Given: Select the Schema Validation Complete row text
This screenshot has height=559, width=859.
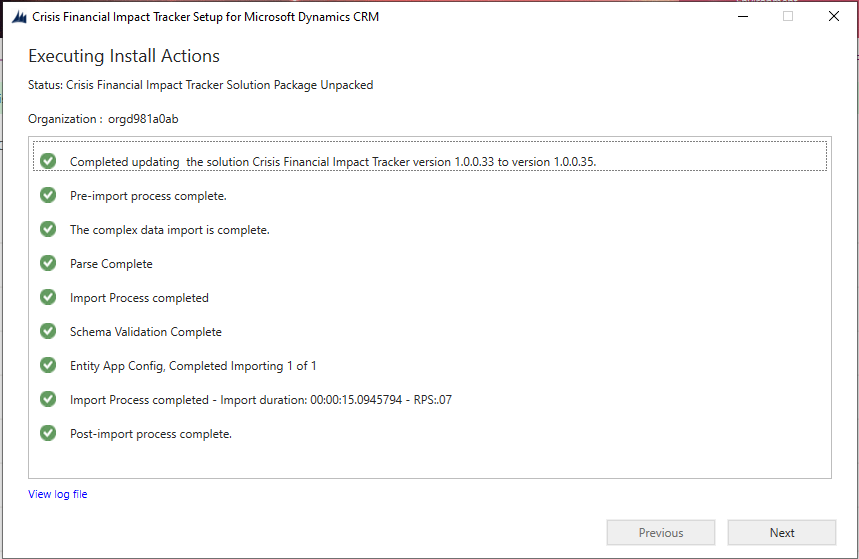Looking at the screenshot, I should pyautogui.click(x=146, y=332).
